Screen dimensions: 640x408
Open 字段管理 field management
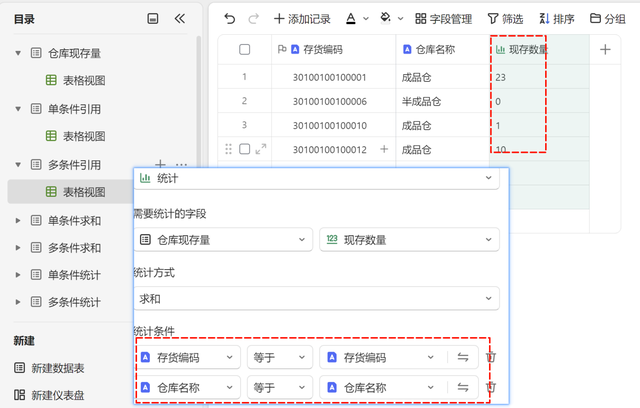[443, 19]
